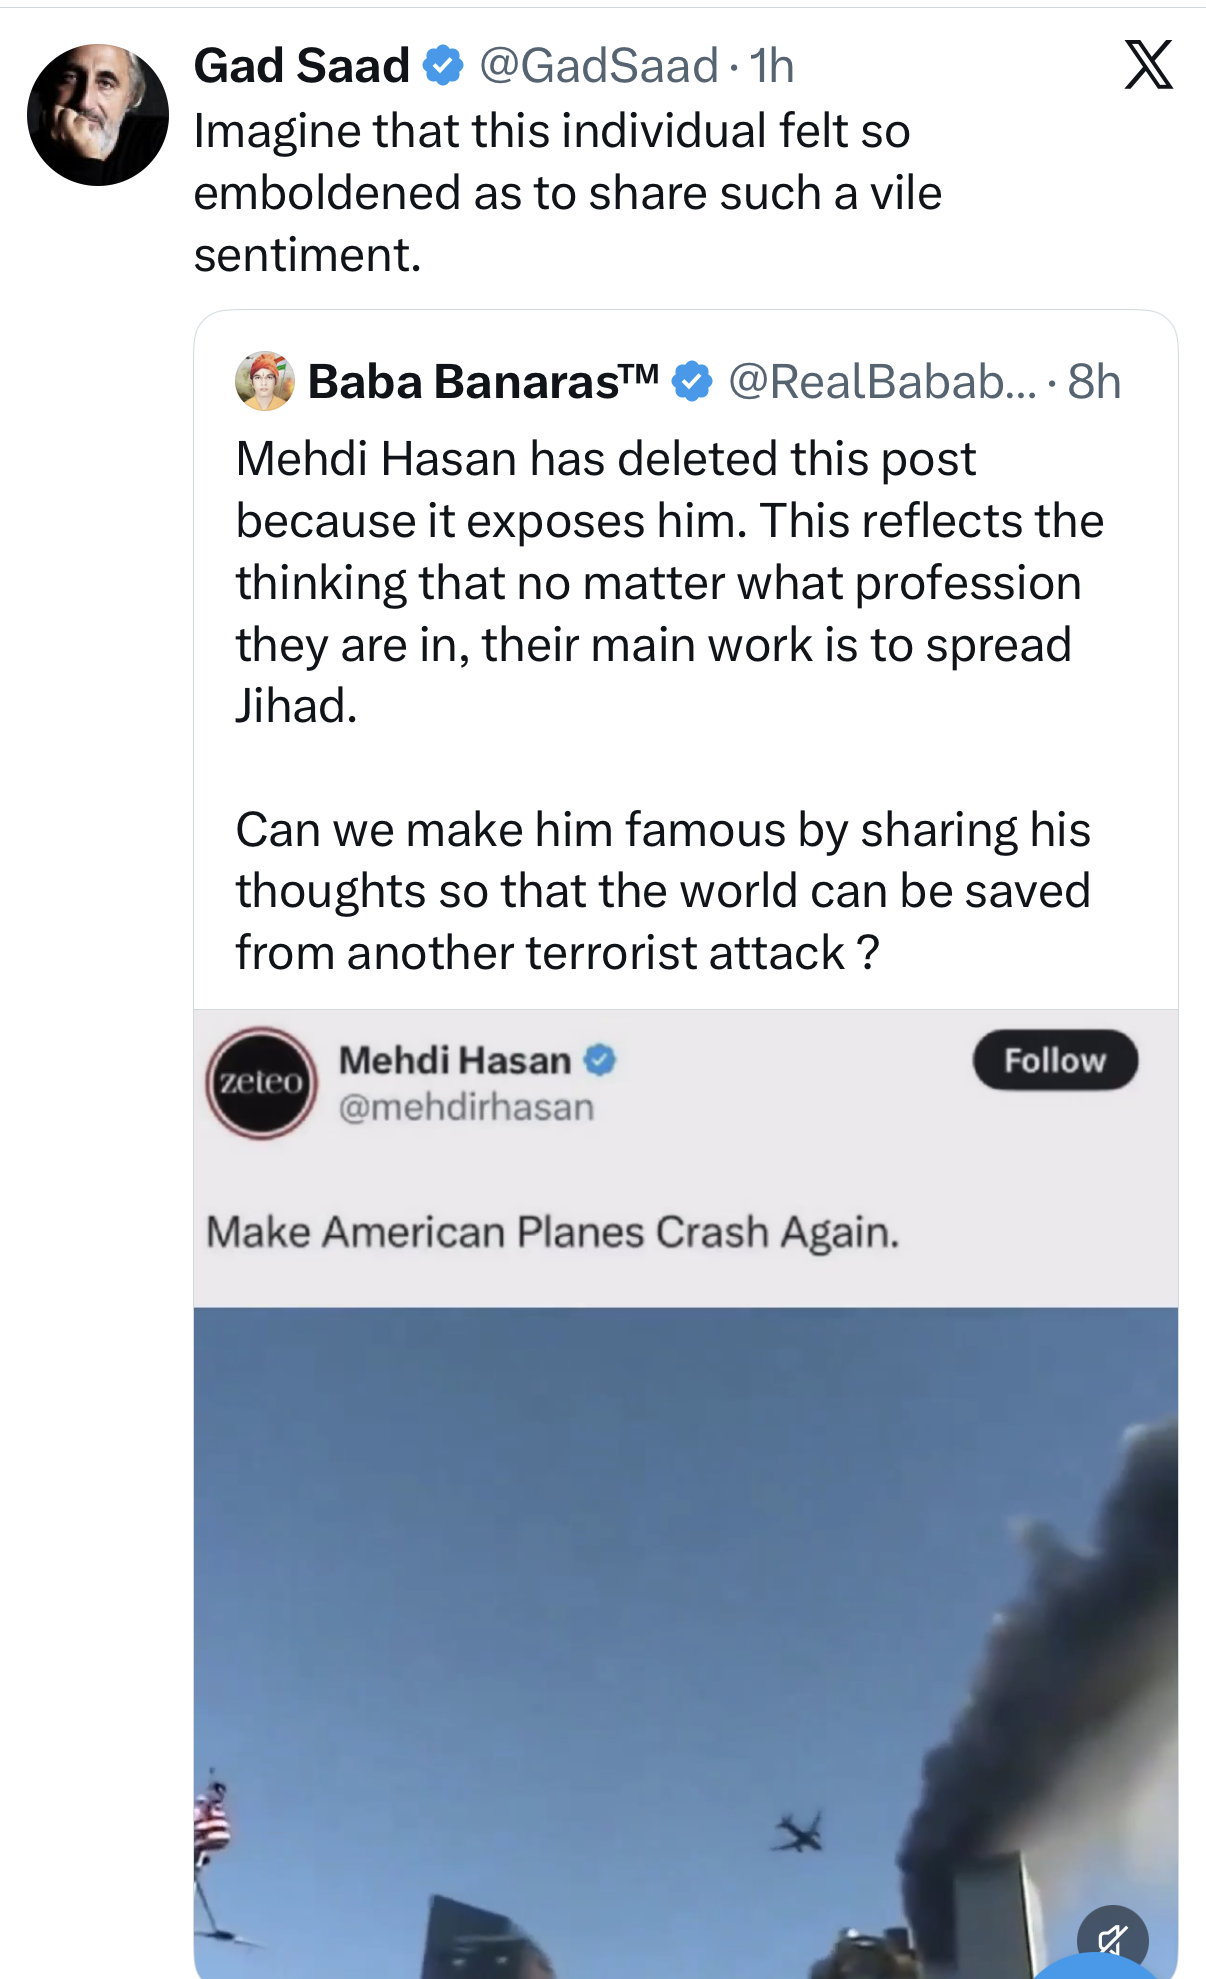Open the Baba Banaras display name
The image size is (1206, 1979).
click(x=482, y=382)
